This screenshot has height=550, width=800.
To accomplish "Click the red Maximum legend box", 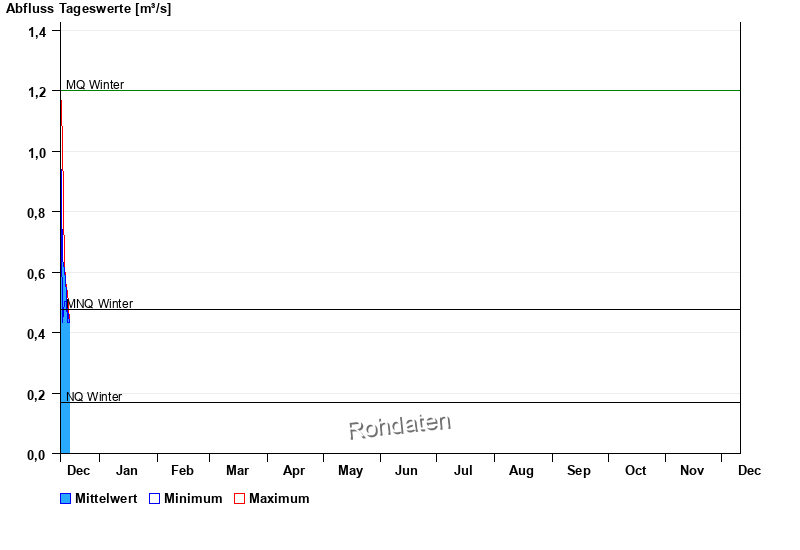I will pyautogui.click(x=239, y=499).
